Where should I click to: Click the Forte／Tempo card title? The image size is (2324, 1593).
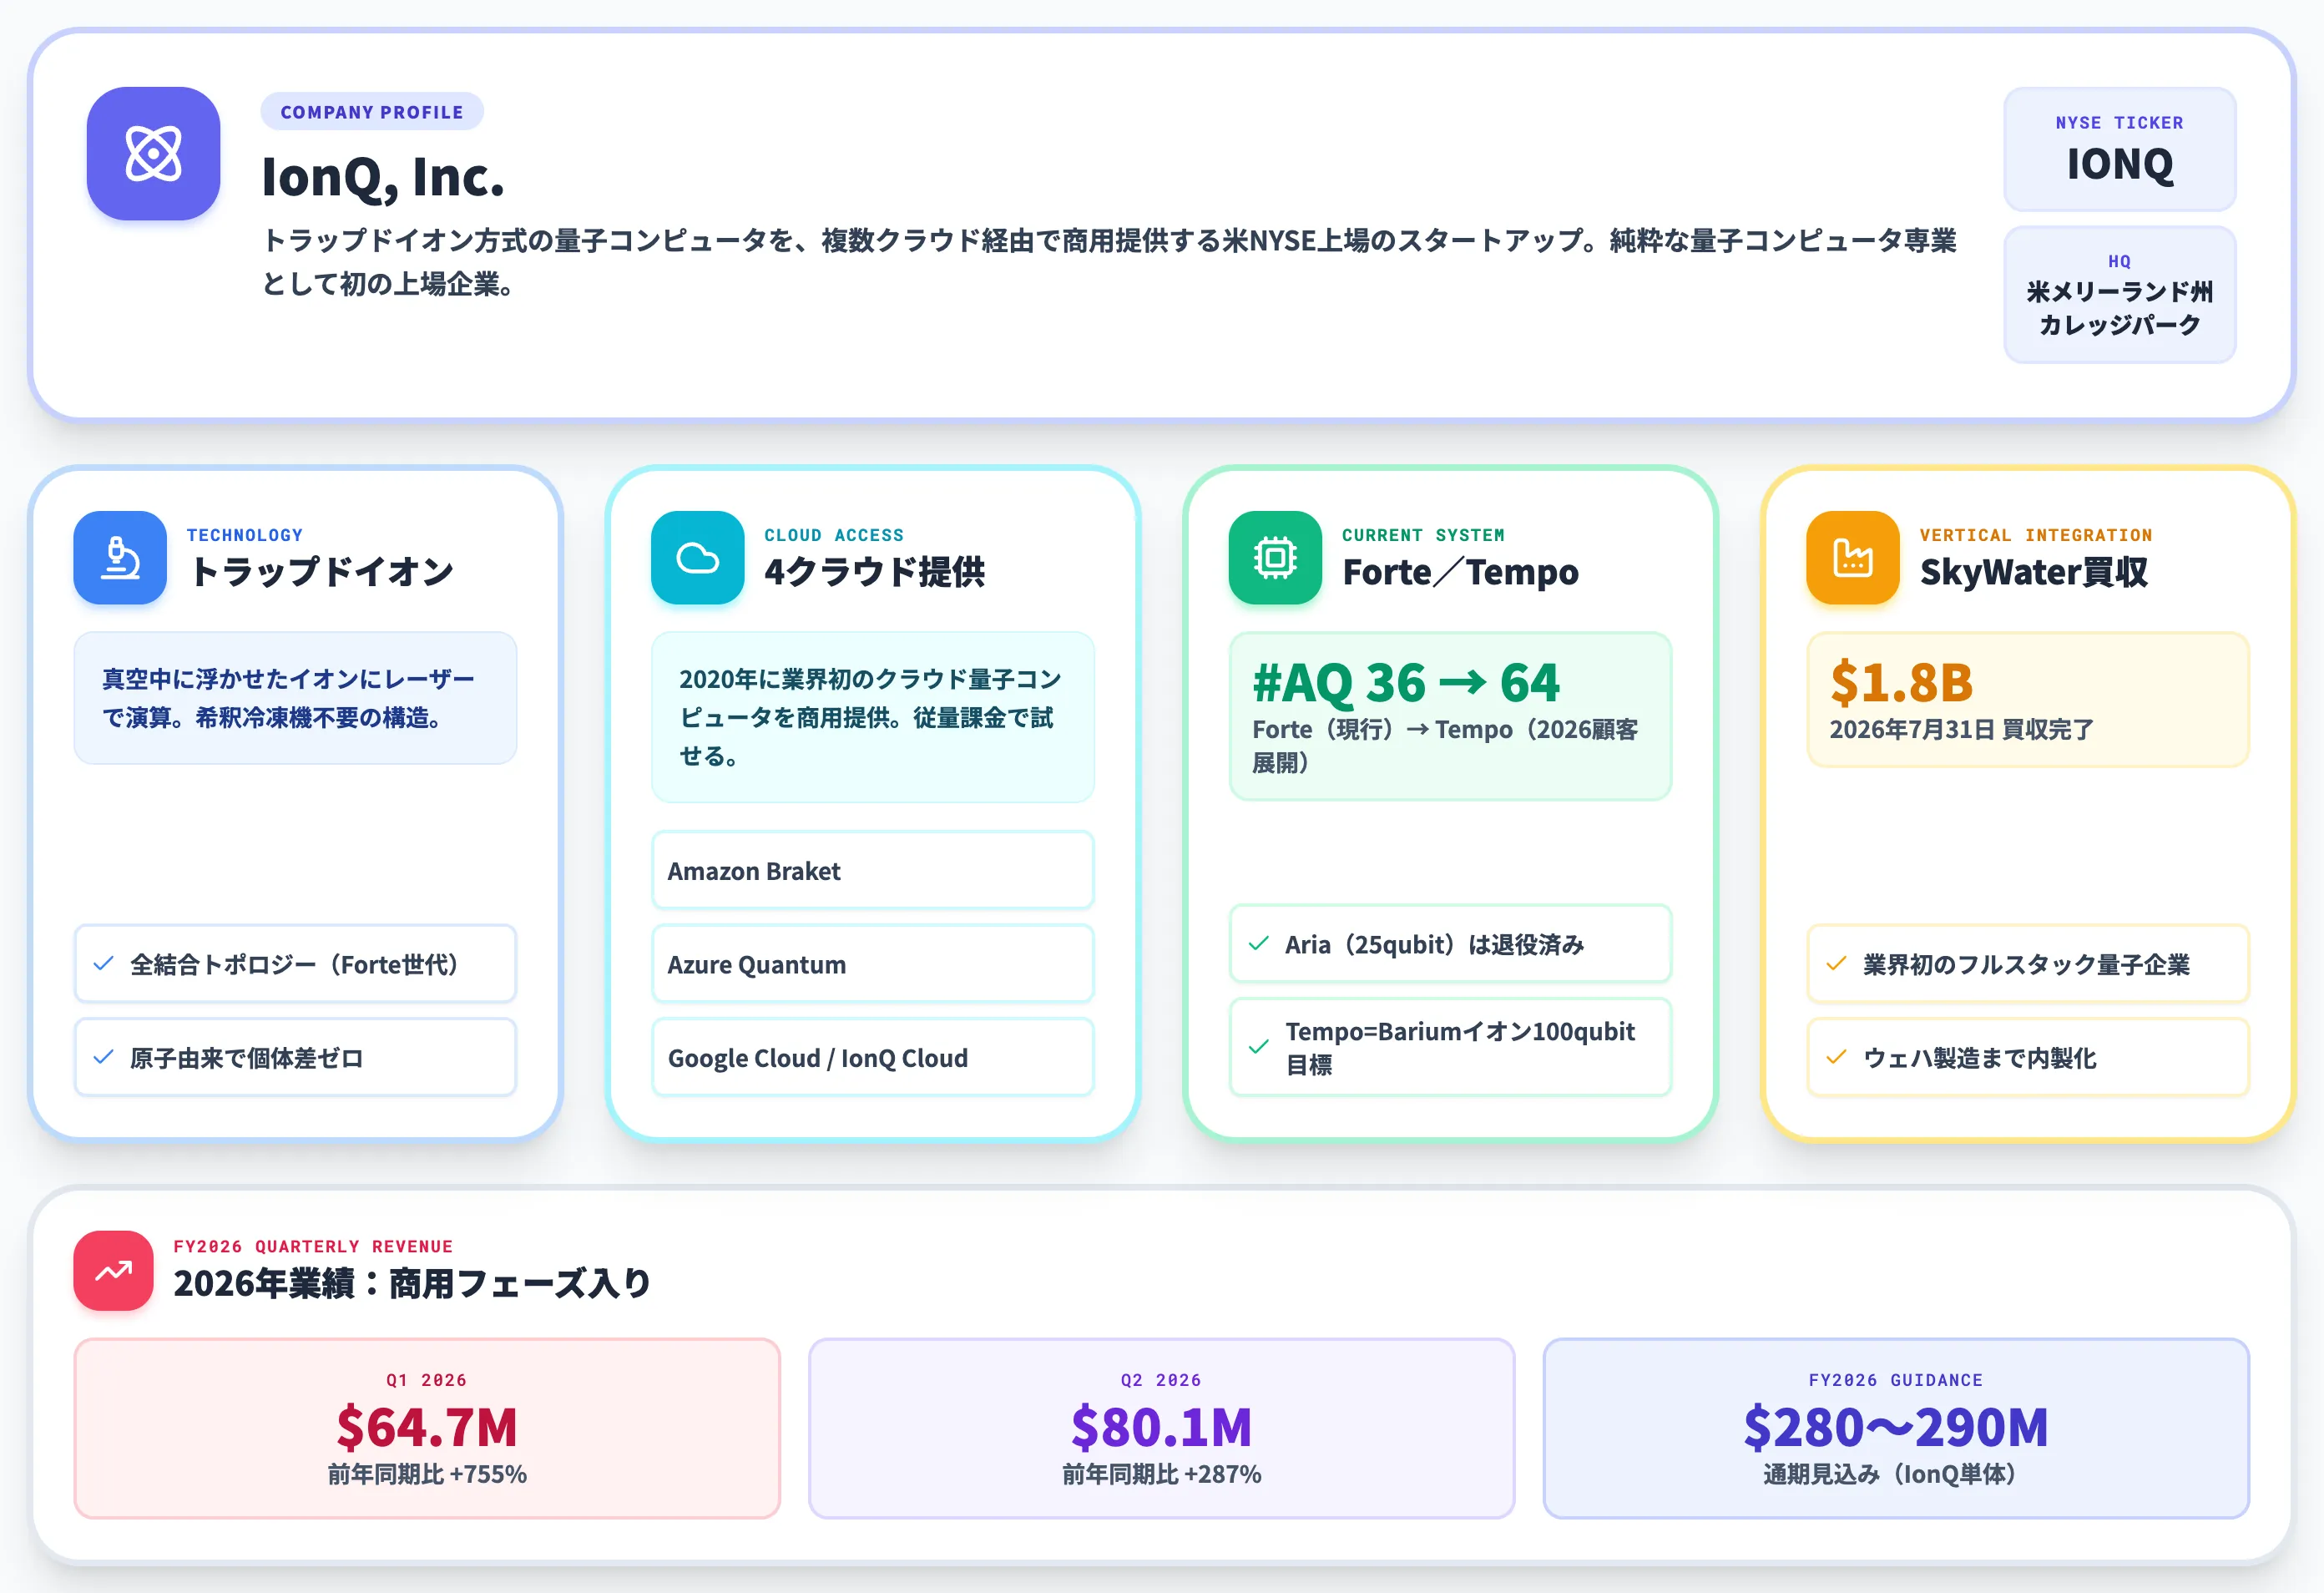click(1460, 572)
